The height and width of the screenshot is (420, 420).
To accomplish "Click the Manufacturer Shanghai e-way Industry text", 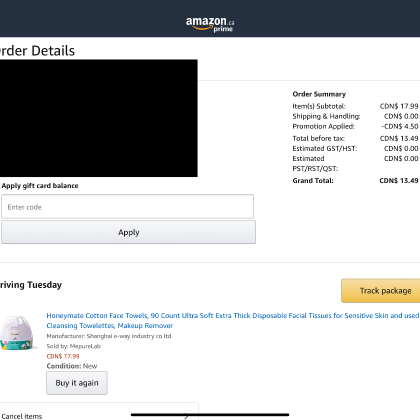I will [x=109, y=336].
